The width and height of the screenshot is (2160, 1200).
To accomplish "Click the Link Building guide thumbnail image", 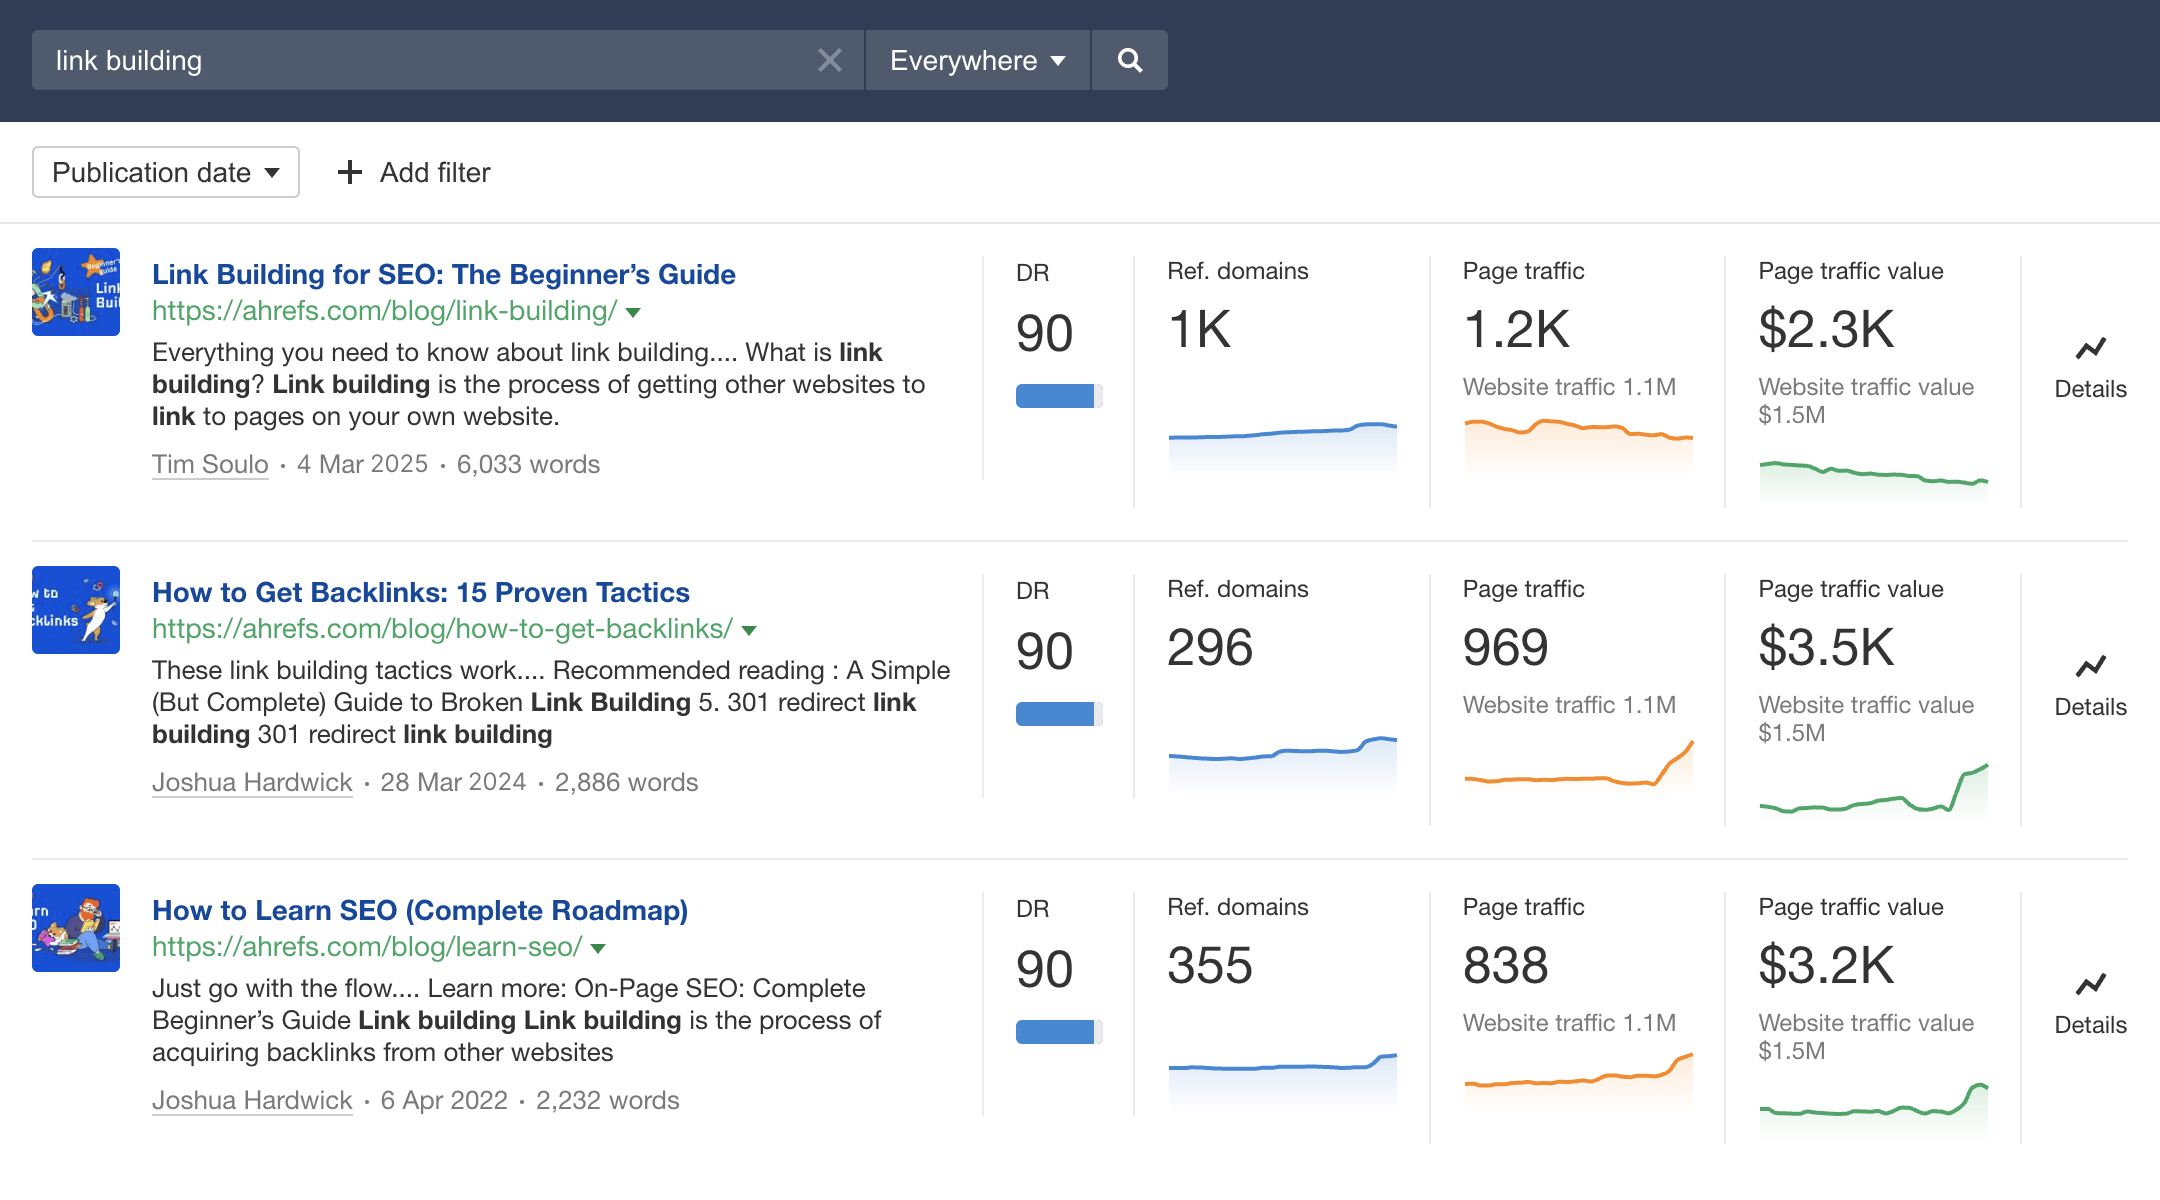I will coord(76,292).
